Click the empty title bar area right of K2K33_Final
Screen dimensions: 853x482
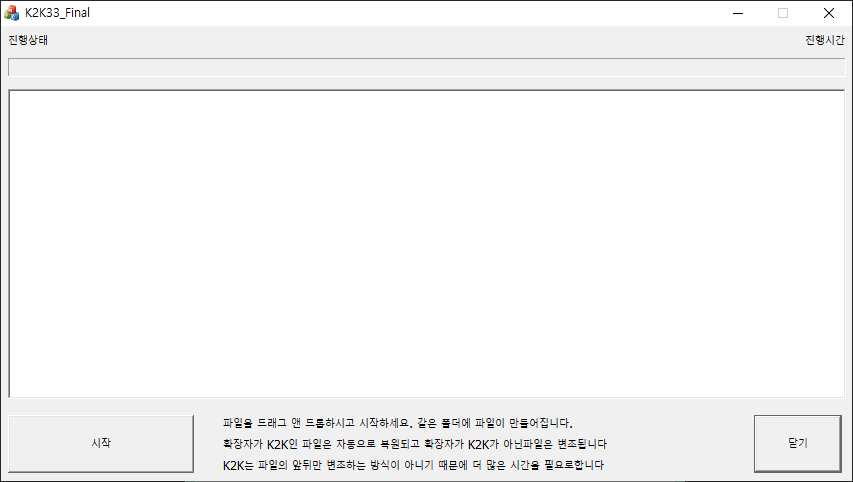(400, 13)
